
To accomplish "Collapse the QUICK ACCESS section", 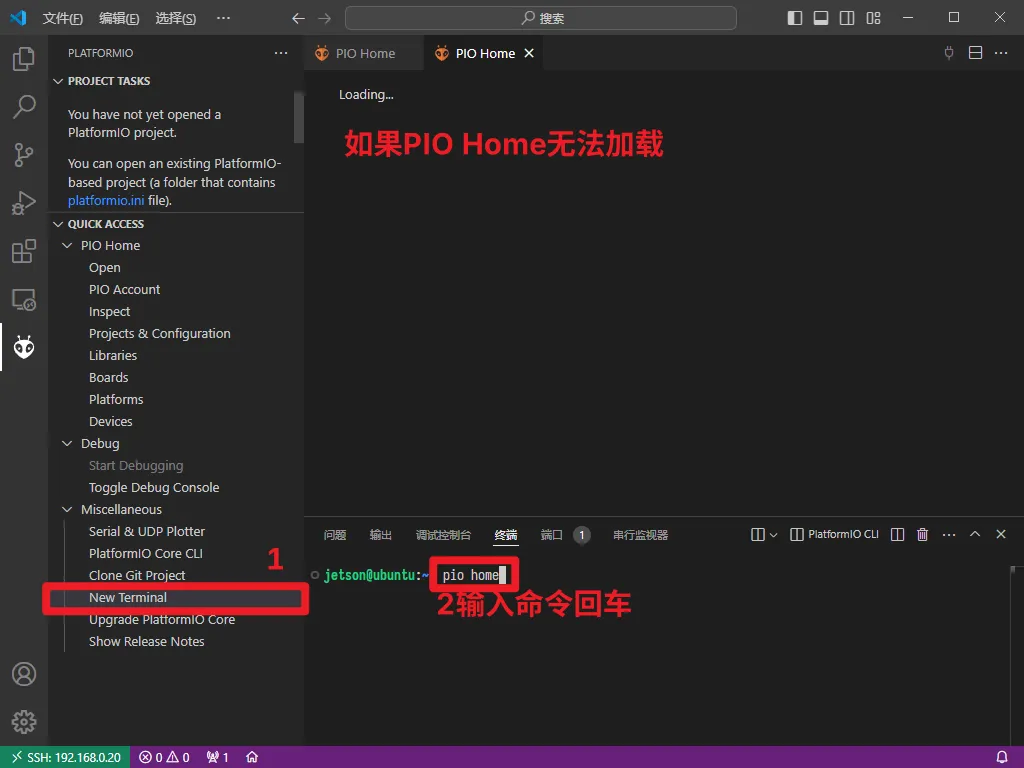I will [x=58, y=224].
